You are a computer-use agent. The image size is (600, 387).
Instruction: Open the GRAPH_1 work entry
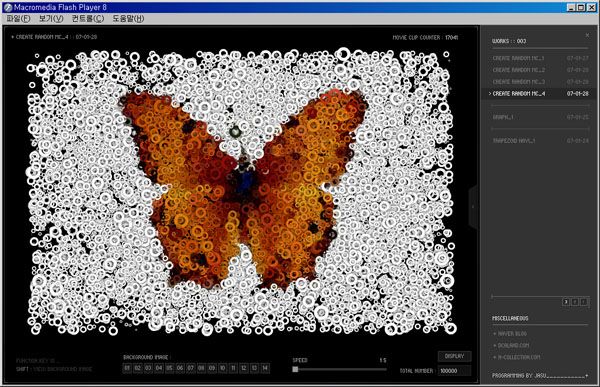540,117
